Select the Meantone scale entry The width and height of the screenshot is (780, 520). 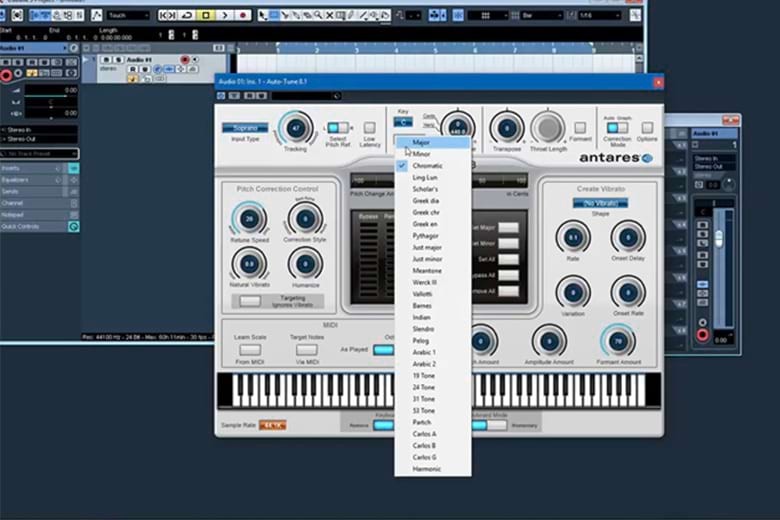(x=433, y=271)
